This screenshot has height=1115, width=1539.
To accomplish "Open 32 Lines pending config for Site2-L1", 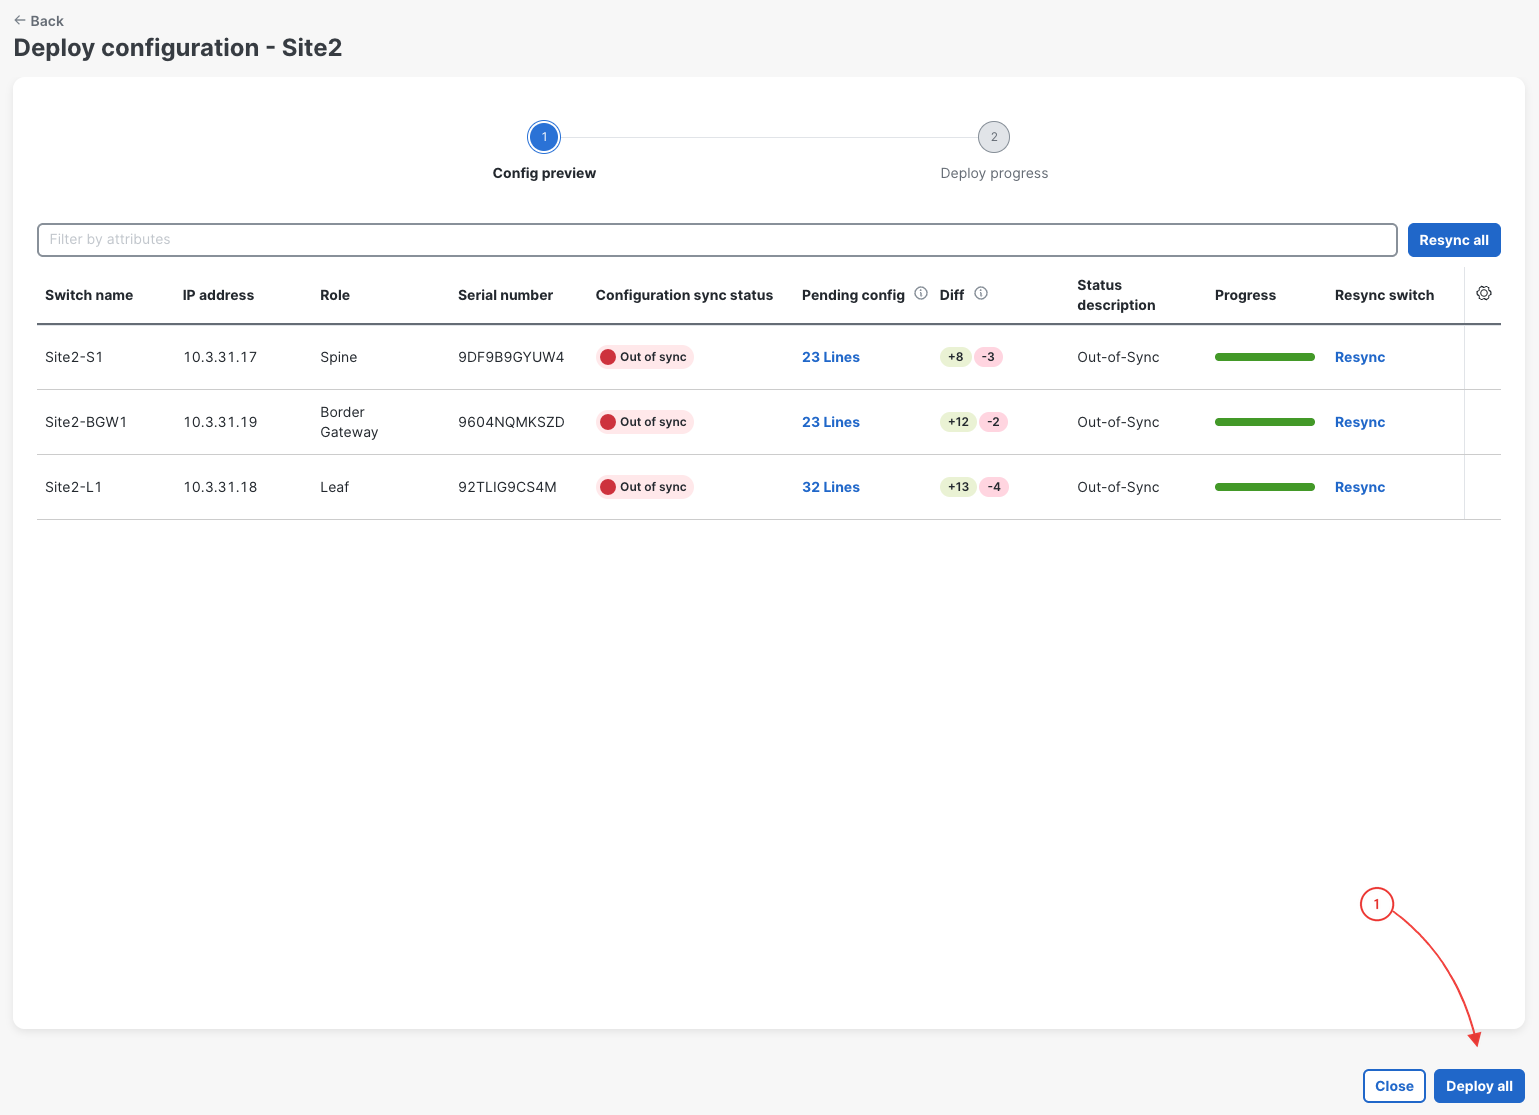I will 831,487.
